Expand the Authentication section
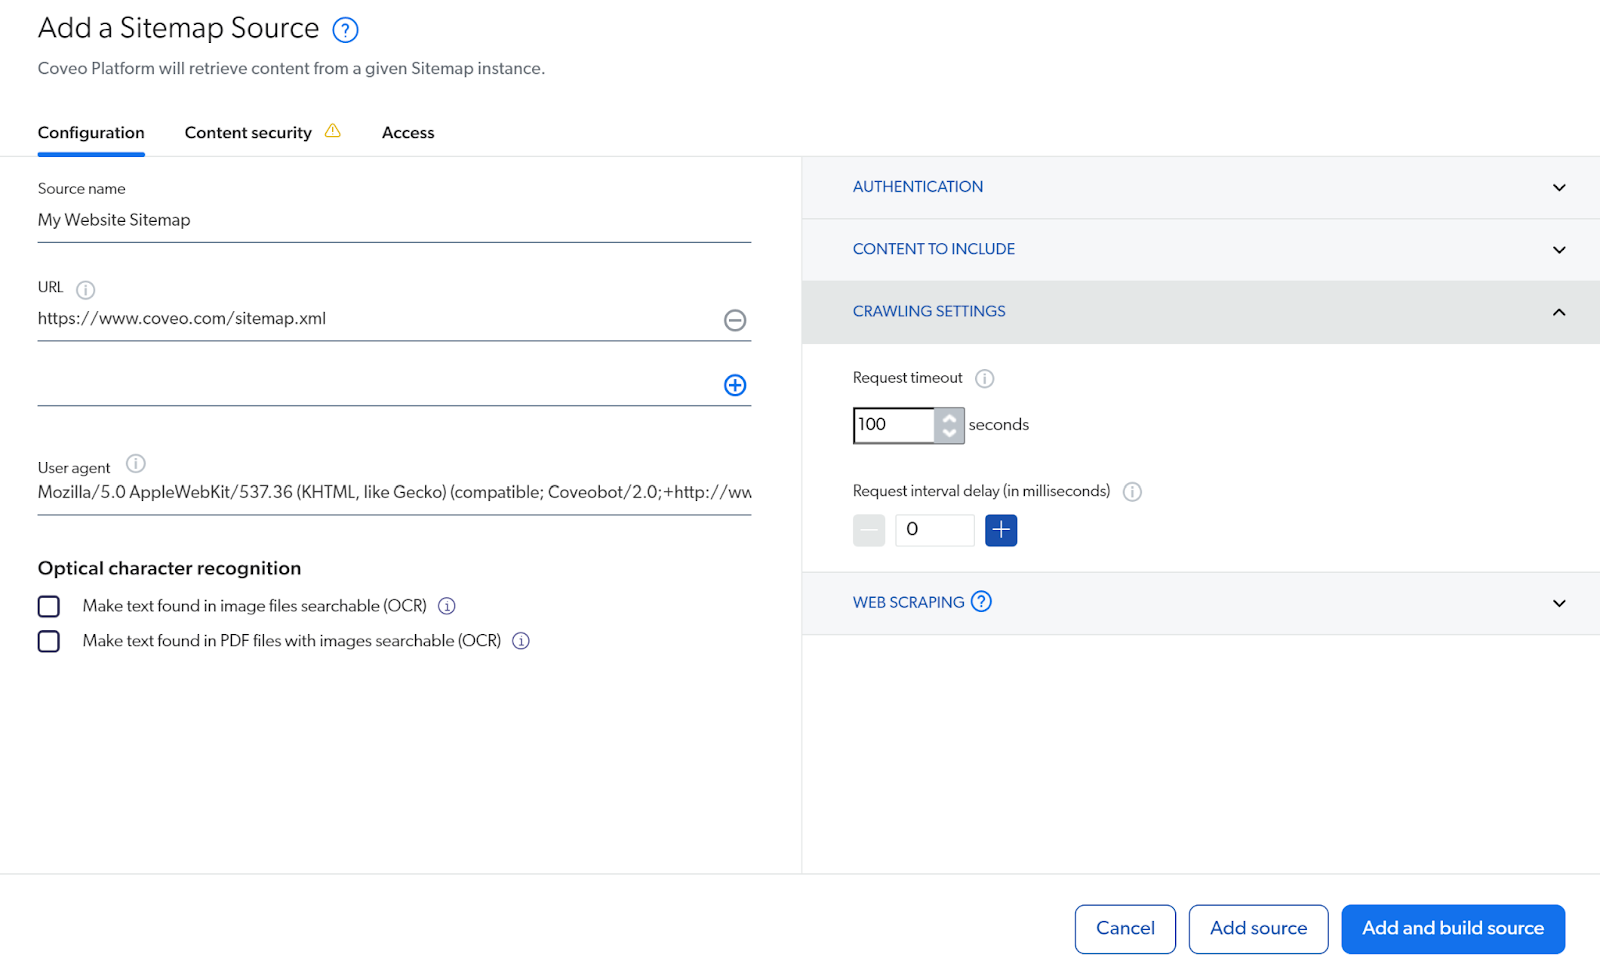Screen dimensions: 1600x970 click(1200, 187)
